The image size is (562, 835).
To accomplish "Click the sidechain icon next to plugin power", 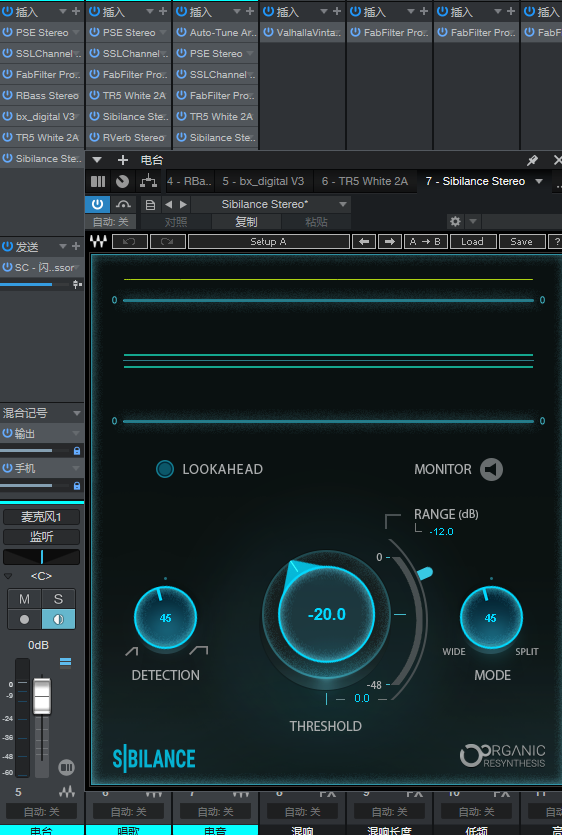I will pos(123,204).
